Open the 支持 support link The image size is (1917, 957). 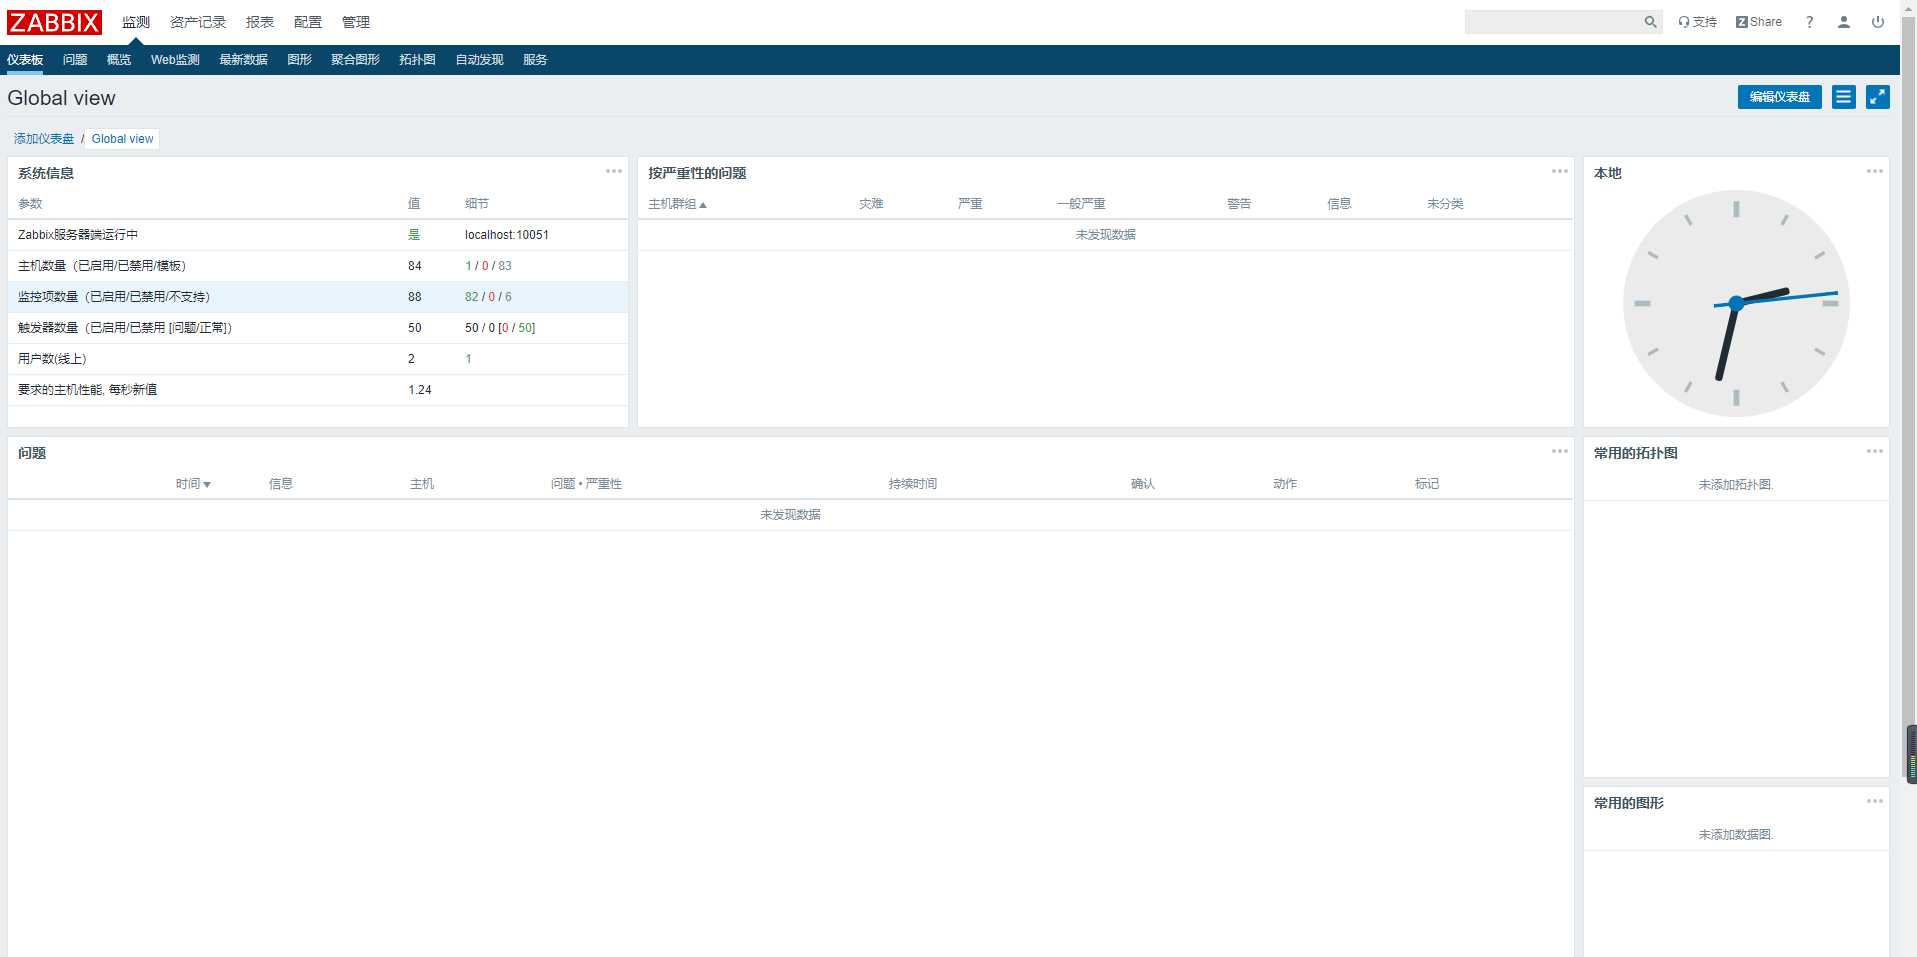[1697, 22]
